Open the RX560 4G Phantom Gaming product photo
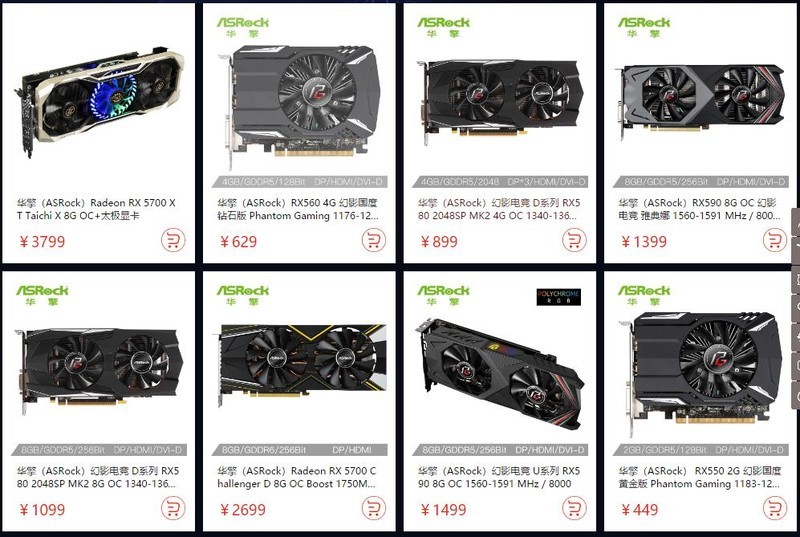The image size is (800, 537). click(x=299, y=105)
